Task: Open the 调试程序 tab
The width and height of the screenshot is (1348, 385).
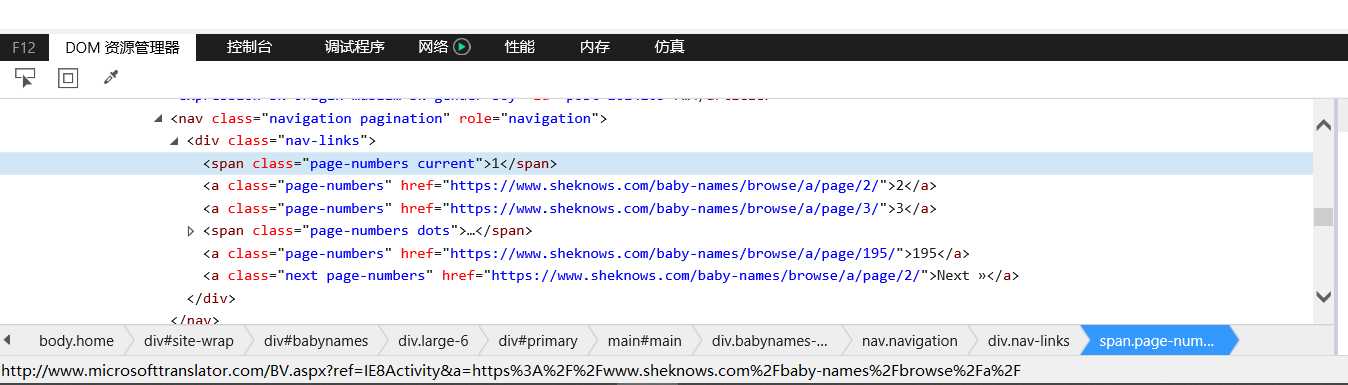Action: click(355, 47)
